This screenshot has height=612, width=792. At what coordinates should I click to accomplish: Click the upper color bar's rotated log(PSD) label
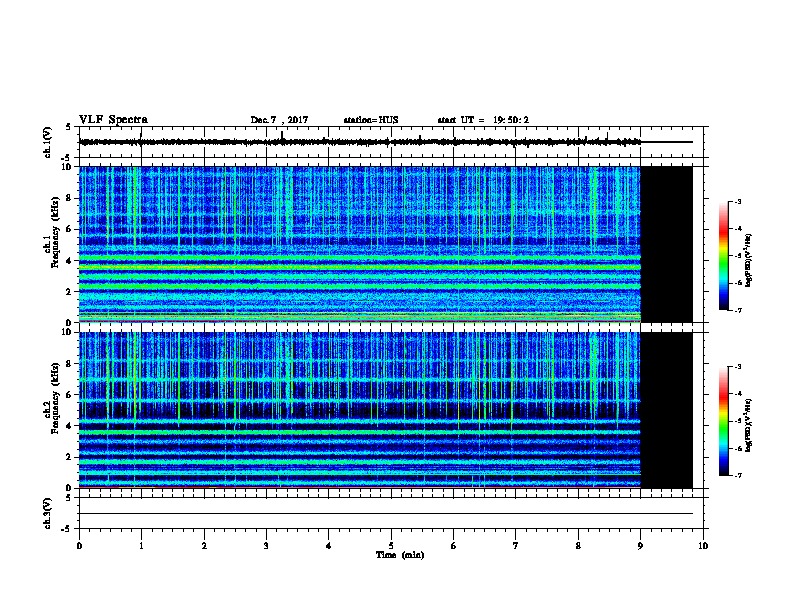(748, 260)
